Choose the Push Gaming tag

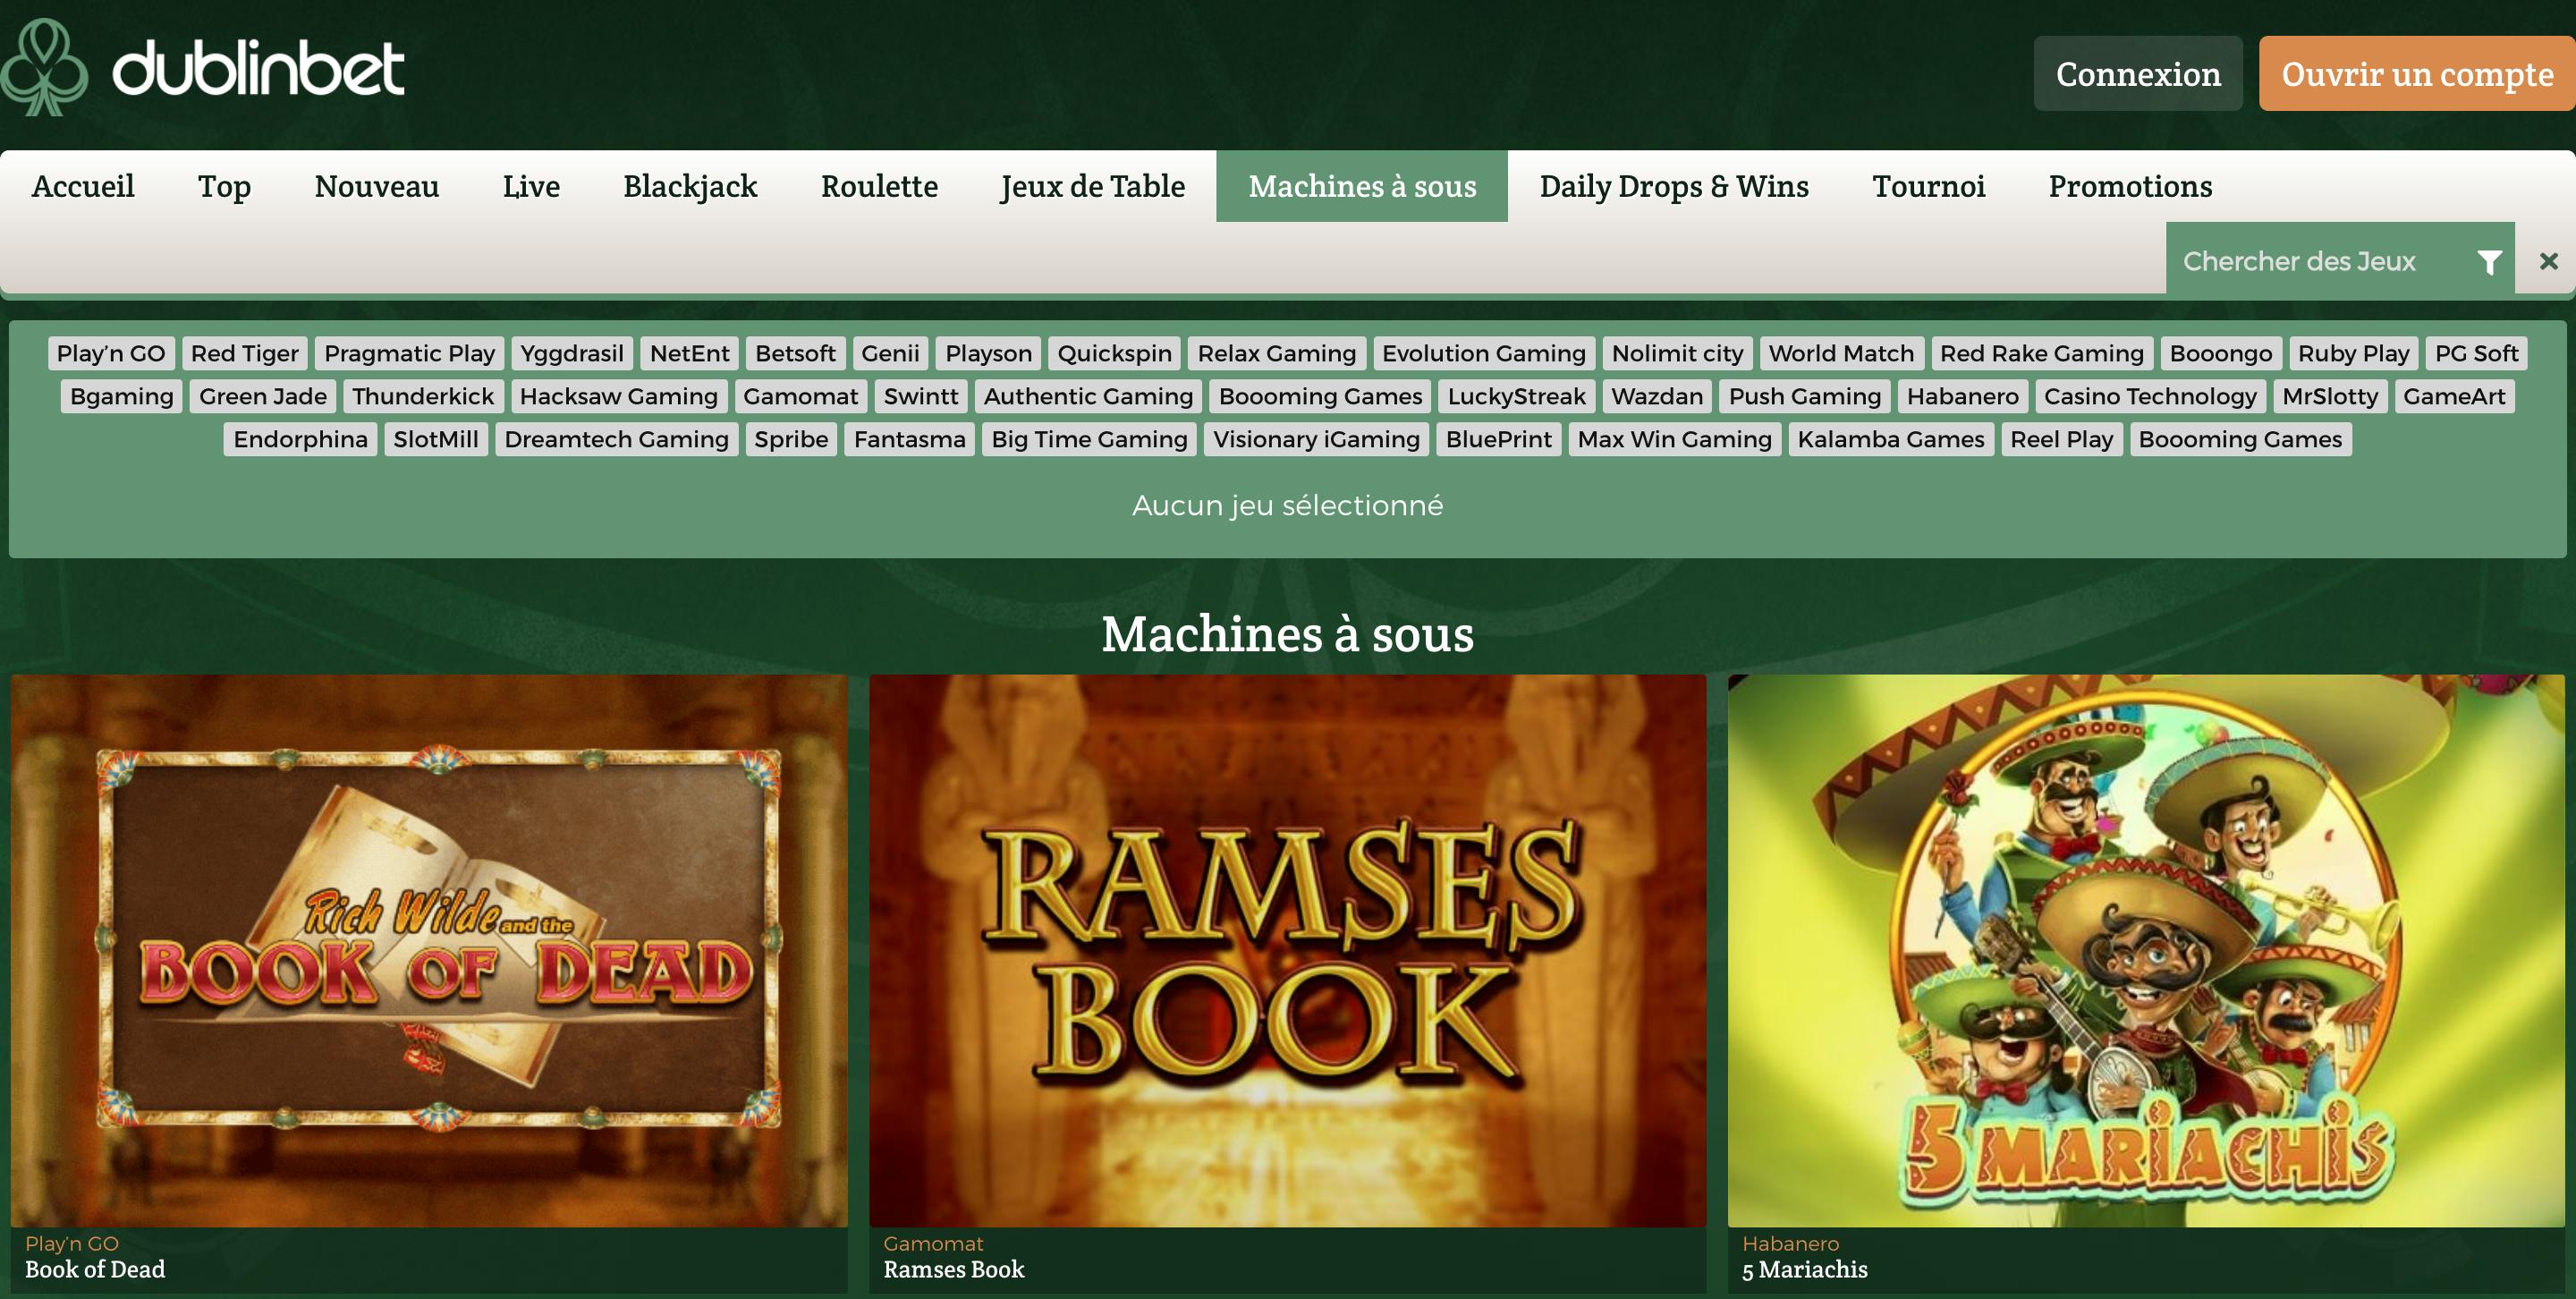(x=1805, y=396)
